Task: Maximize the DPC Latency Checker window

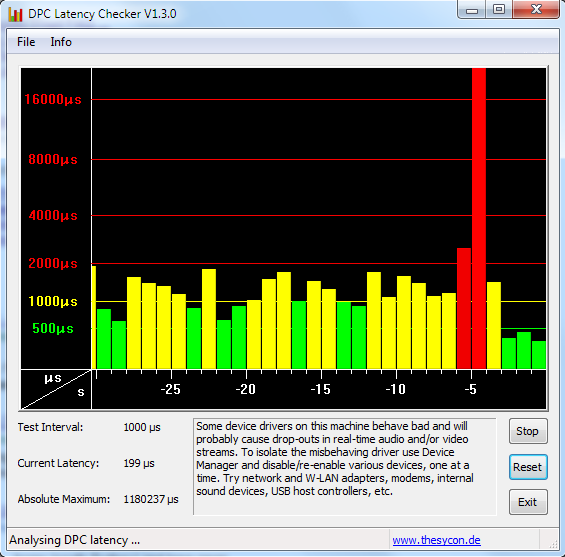Action: point(499,9)
